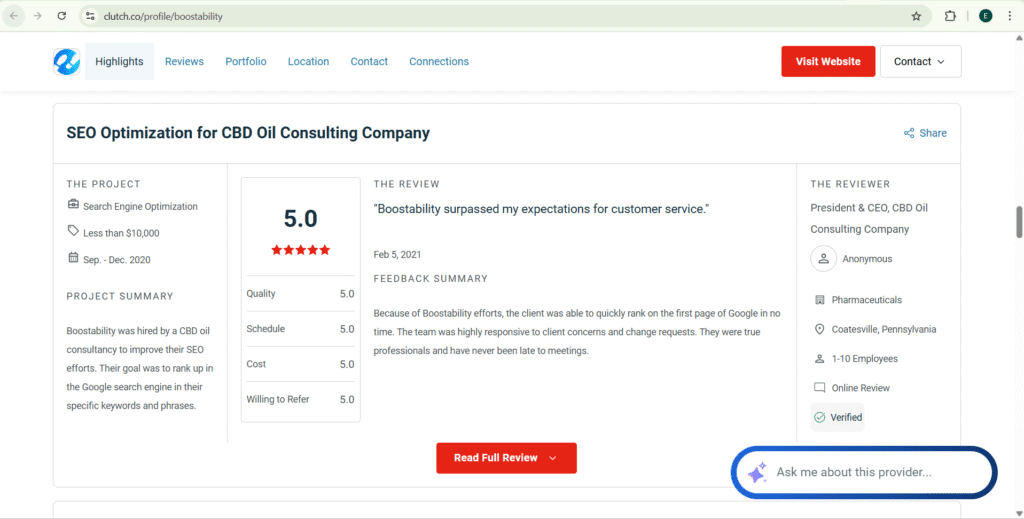
Task: Click the calendar icon beside Sep. - Dec. 2020
Action: [x=73, y=258]
